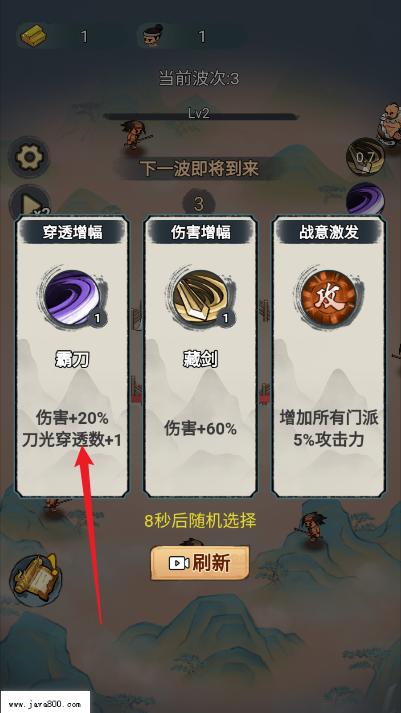401x713 pixels.
Task: Open the golden scroll icon
Action: (35, 579)
